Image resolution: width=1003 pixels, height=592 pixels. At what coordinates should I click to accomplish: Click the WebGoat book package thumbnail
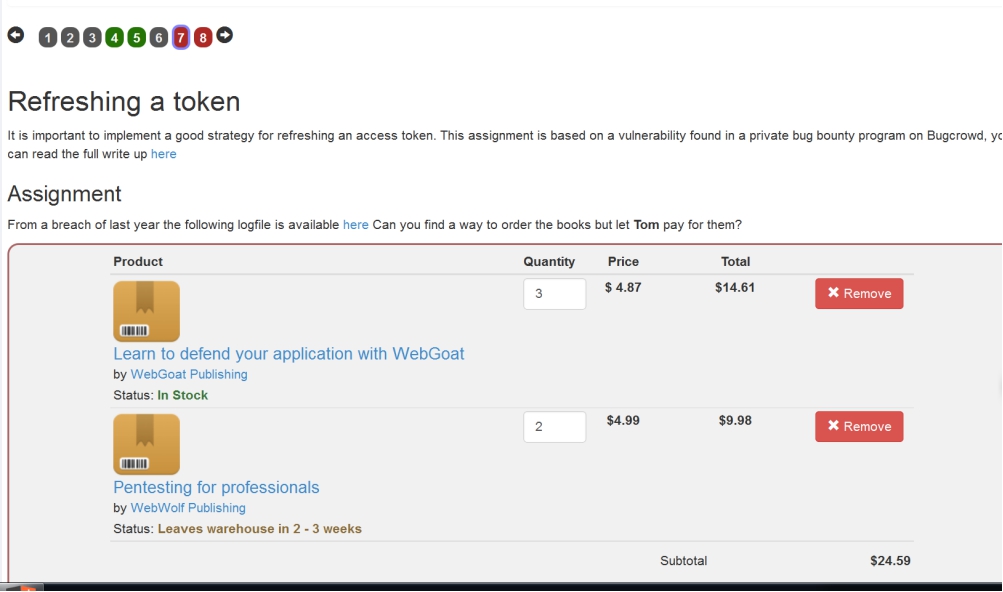click(146, 311)
